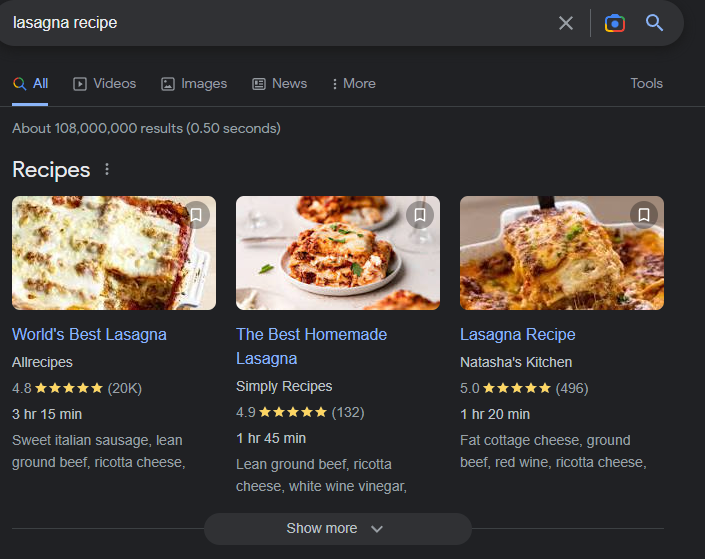Open the Recipes section three-dot menu
The image size is (705, 559).
click(x=107, y=169)
